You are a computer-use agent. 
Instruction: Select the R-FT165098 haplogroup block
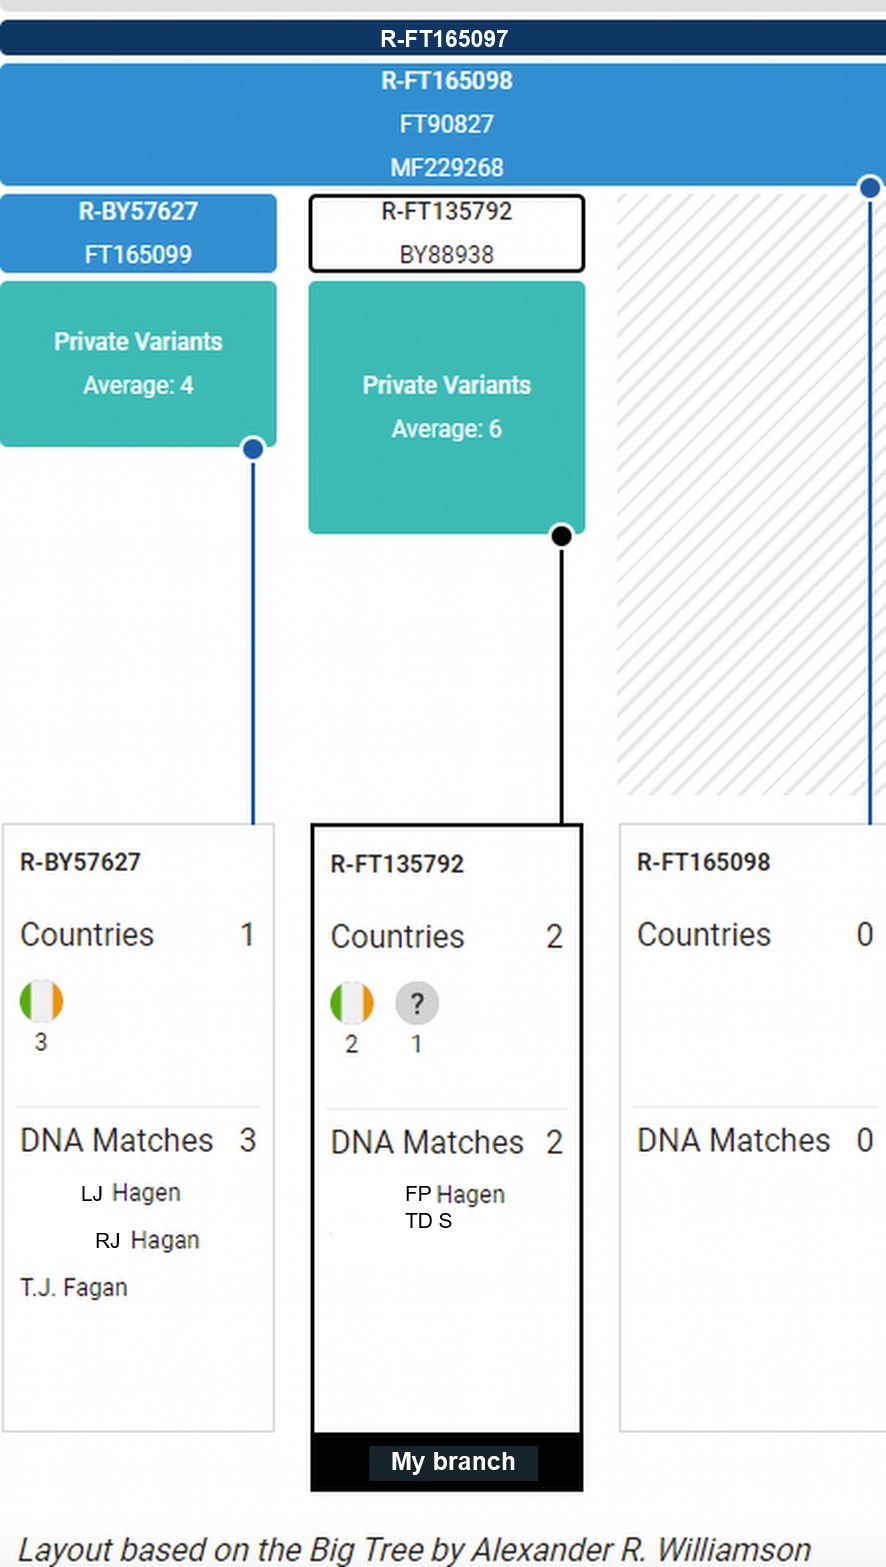tap(443, 123)
